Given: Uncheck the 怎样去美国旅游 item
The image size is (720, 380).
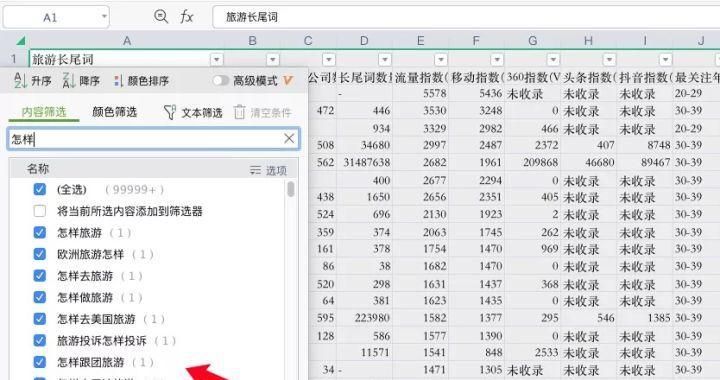Looking at the screenshot, I should (40, 319).
